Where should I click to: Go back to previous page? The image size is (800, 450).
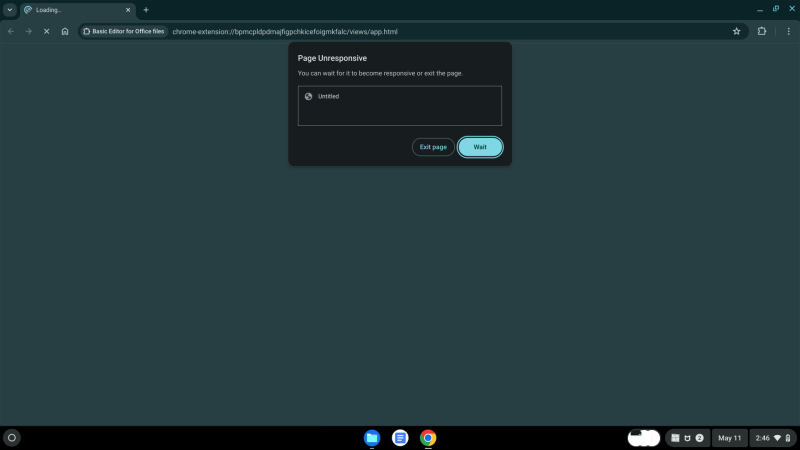[11, 31]
